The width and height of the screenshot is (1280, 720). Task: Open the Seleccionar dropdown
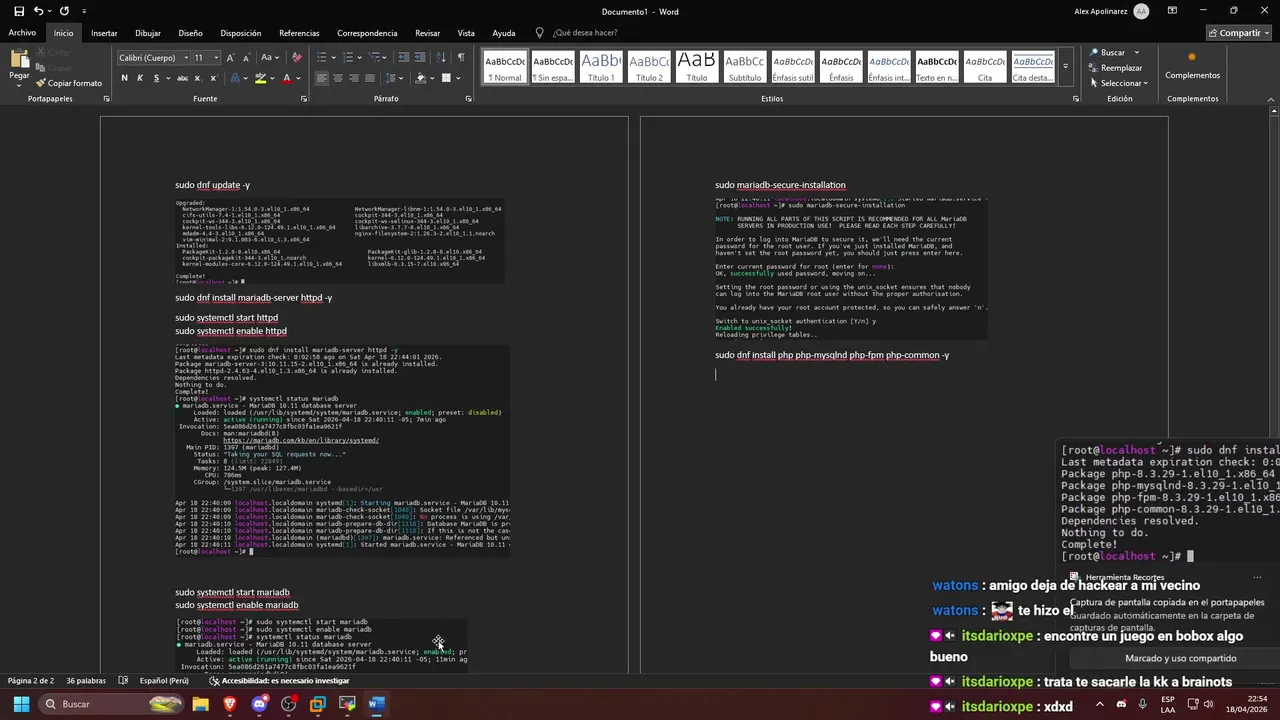click(1118, 83)
